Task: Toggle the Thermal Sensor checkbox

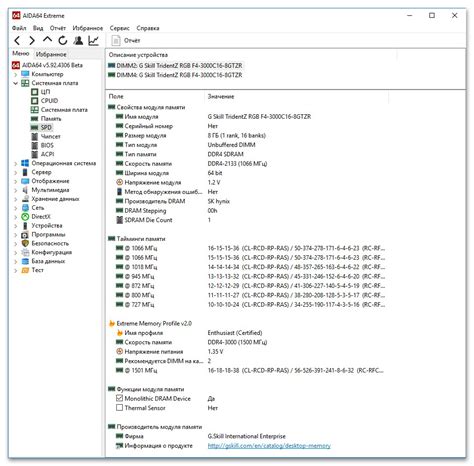Action: 119,408
